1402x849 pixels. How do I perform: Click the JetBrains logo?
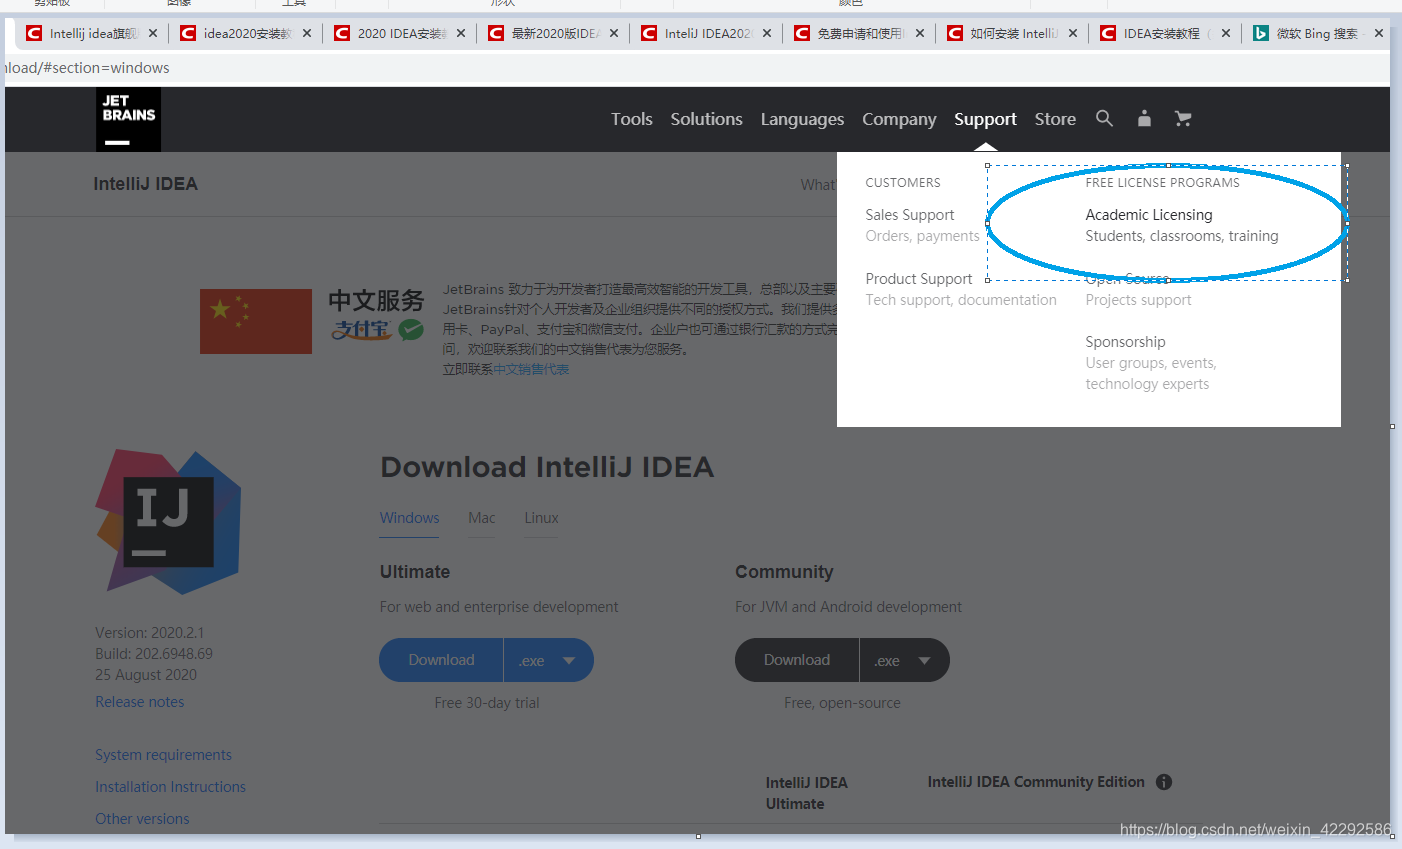coord(128,120)
